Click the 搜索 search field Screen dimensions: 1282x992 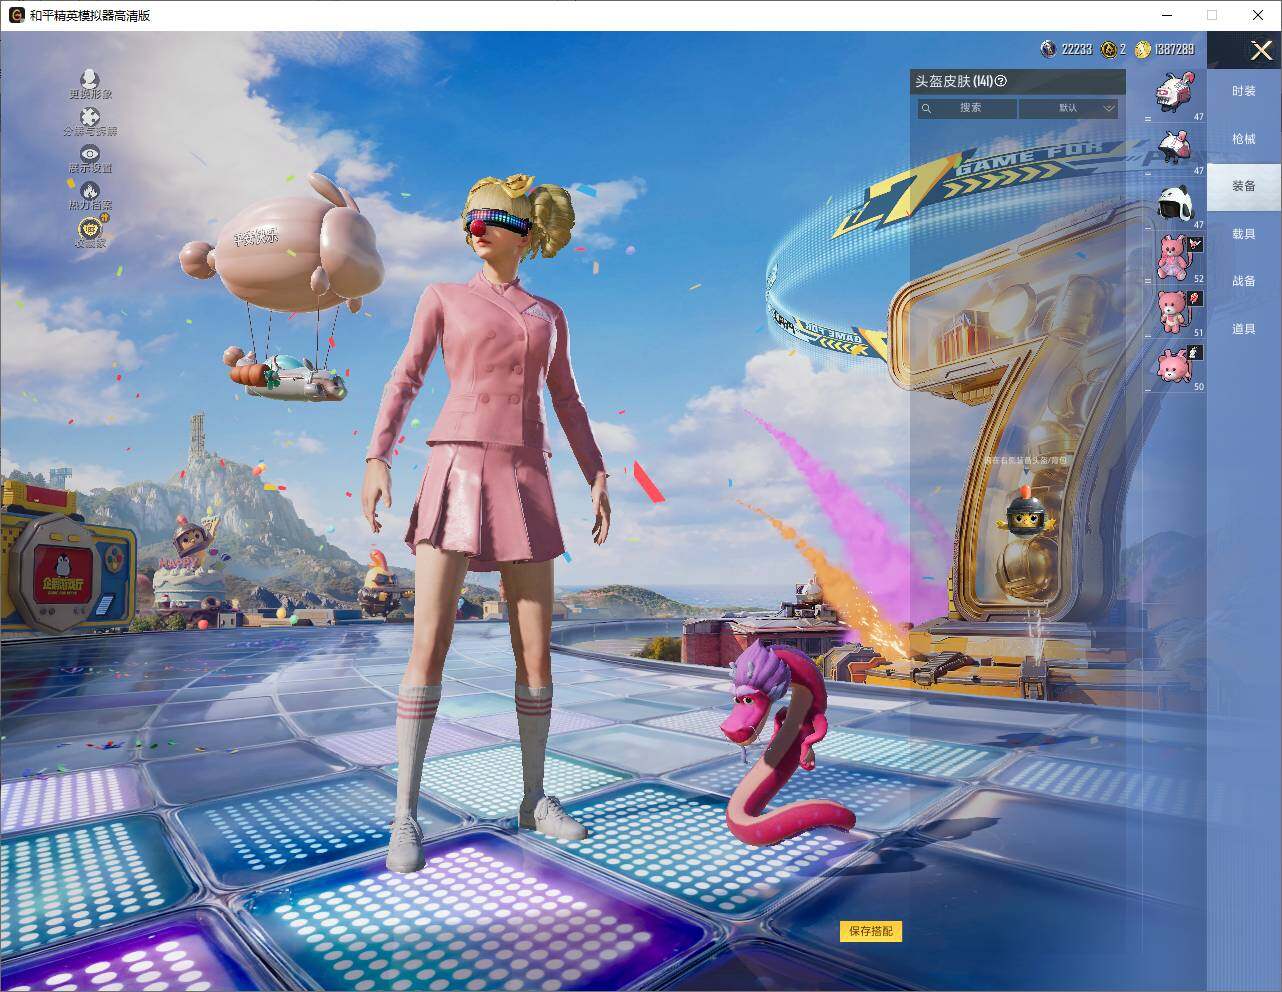pos(968,108)
